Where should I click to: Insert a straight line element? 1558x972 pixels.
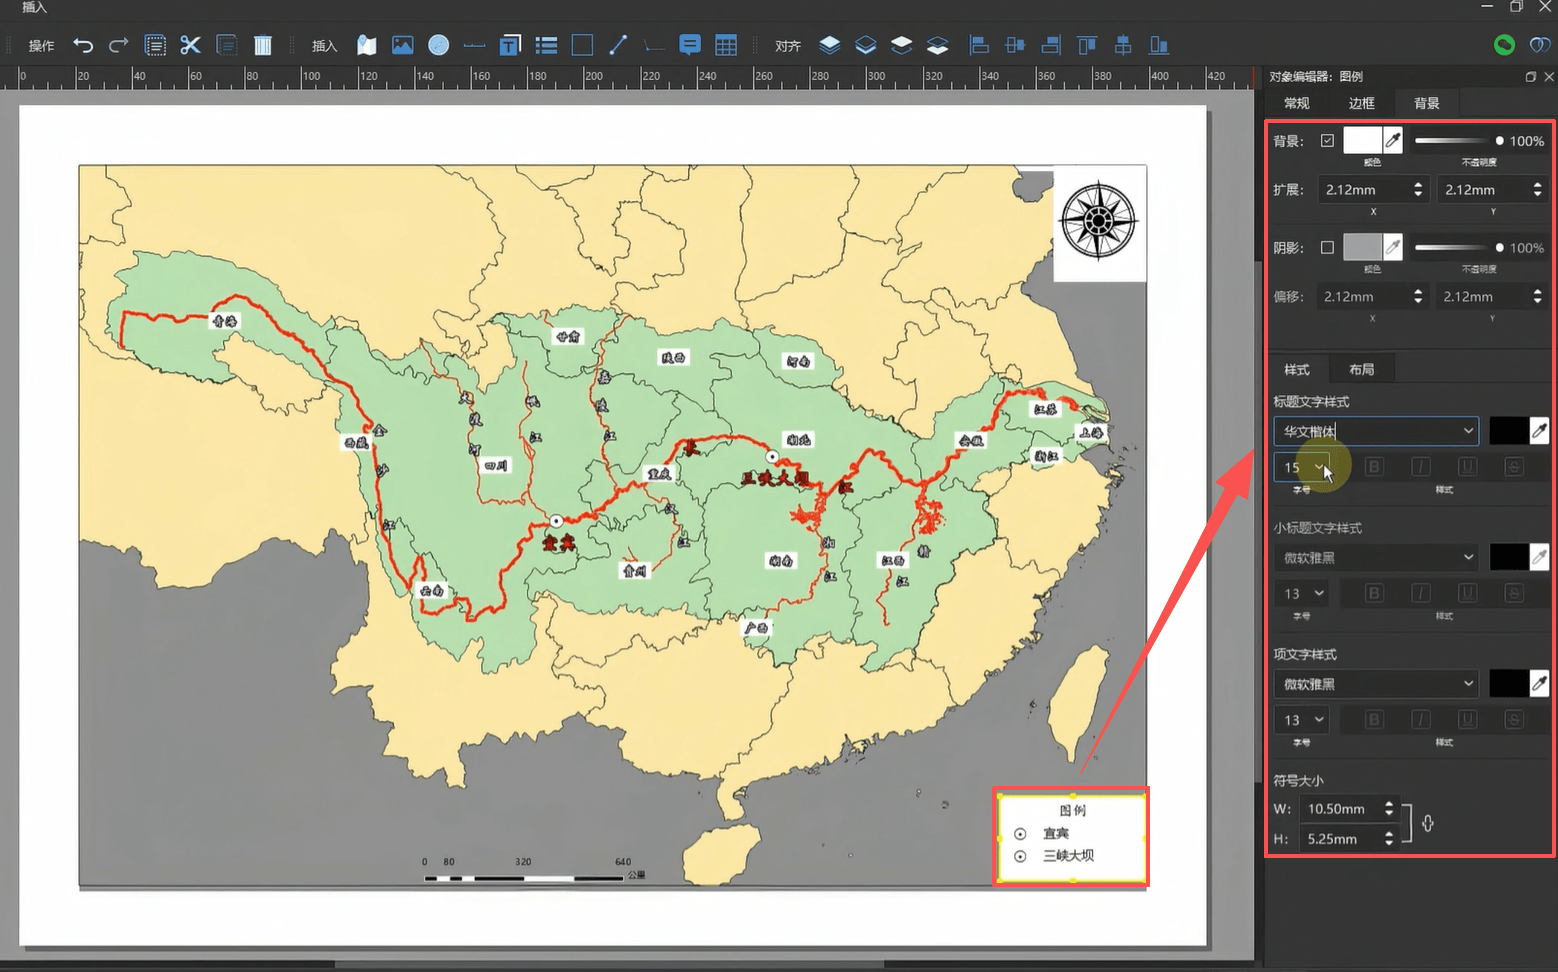point(618,45)
